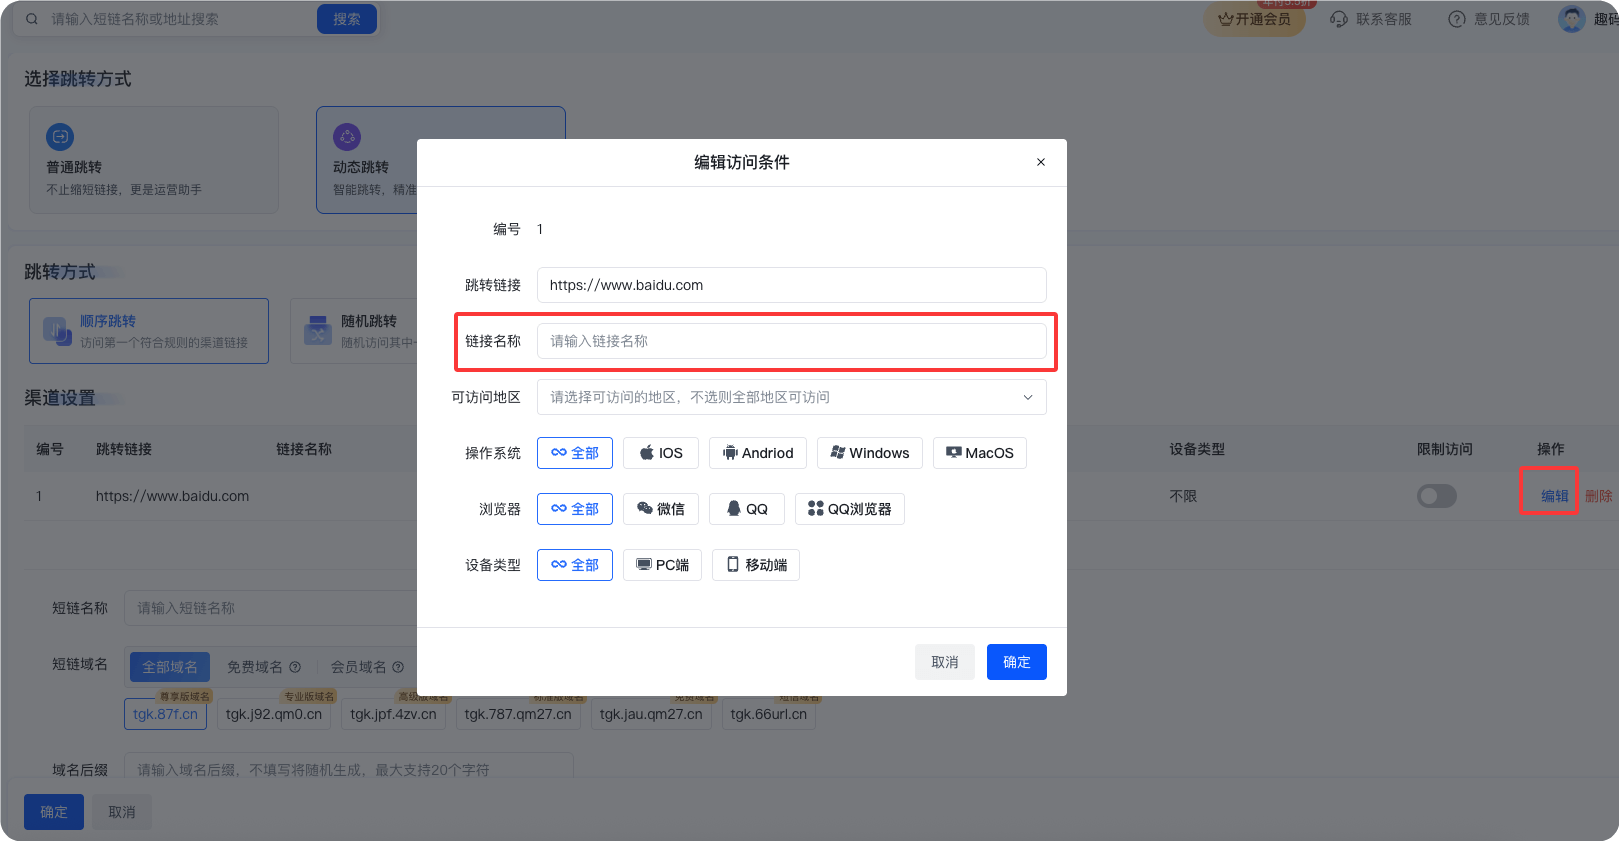Select domain tgk.jau.qm27.cn

click(651, 714)
